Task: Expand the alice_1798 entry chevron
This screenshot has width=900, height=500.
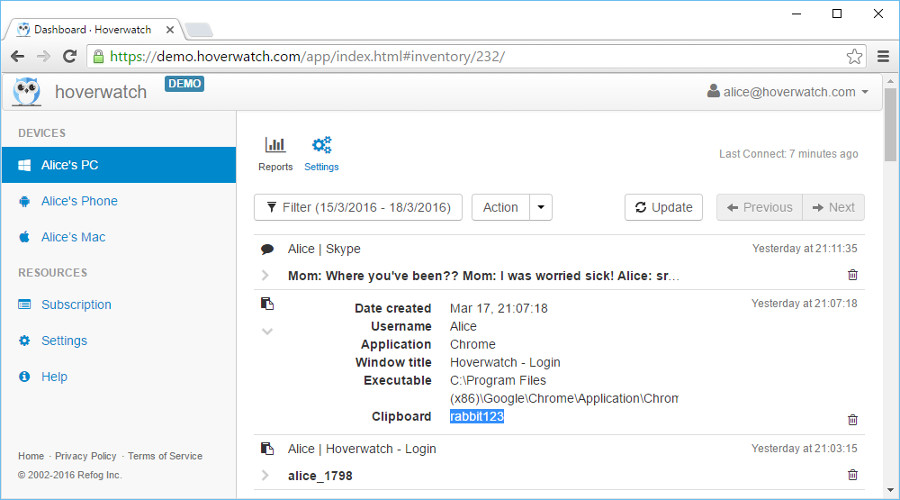Action: (x=265, y=475)
